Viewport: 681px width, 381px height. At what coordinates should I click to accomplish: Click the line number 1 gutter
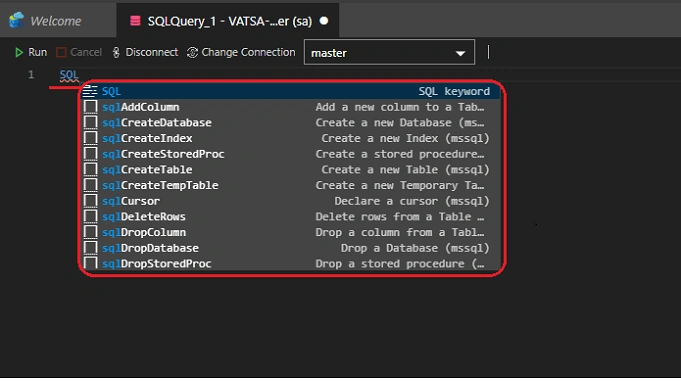coord(31,75)
